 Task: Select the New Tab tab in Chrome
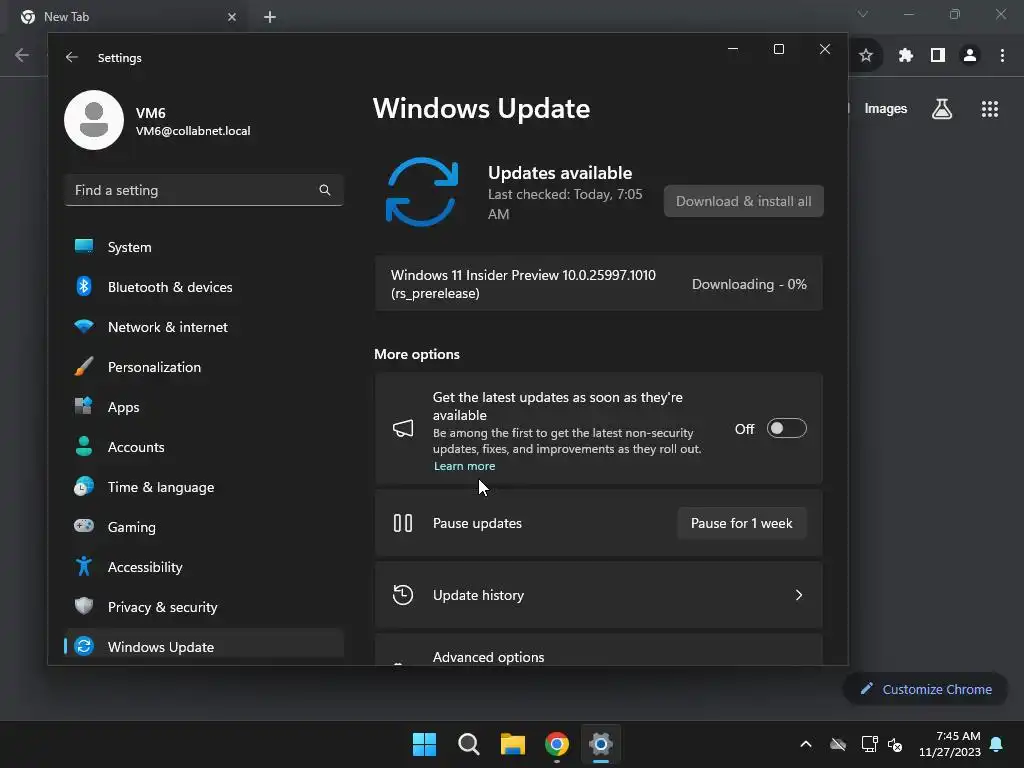click(129, 17)
